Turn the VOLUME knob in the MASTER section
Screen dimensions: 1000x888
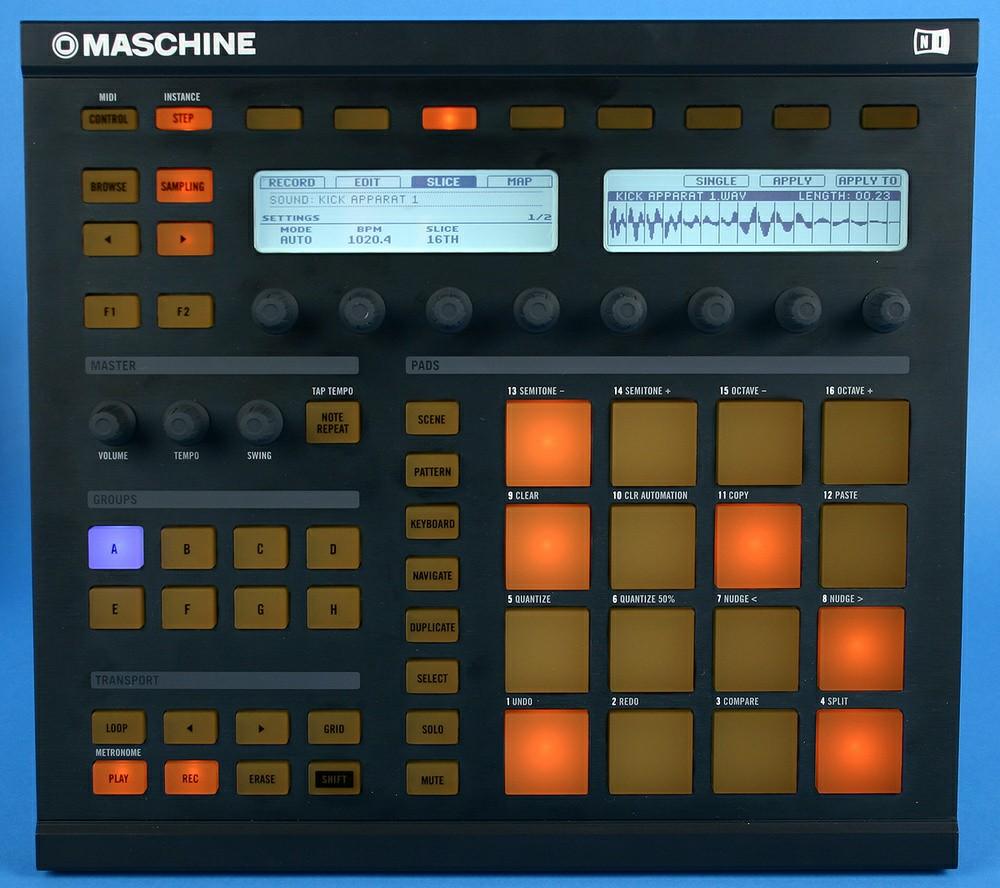click(x=111, y=422)
